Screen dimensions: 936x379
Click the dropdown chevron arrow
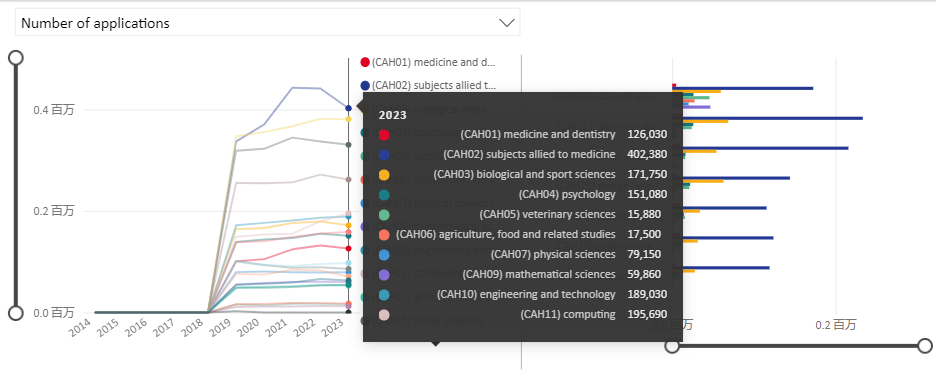(507, 23)
